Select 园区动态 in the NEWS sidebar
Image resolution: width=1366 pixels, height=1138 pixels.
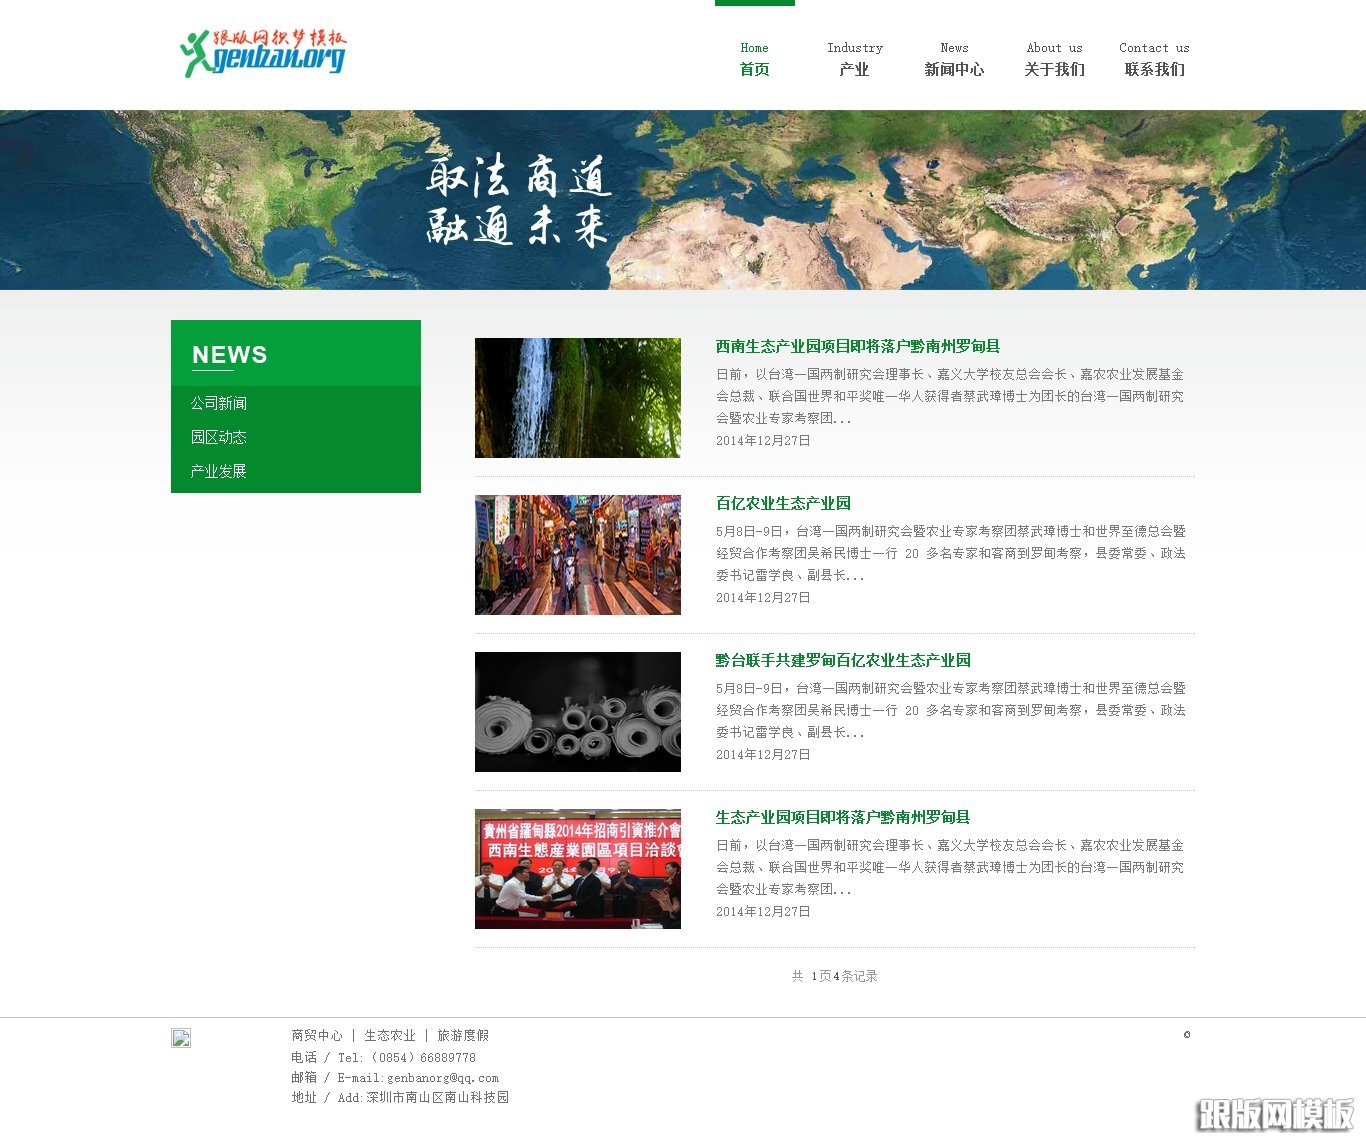220,437
